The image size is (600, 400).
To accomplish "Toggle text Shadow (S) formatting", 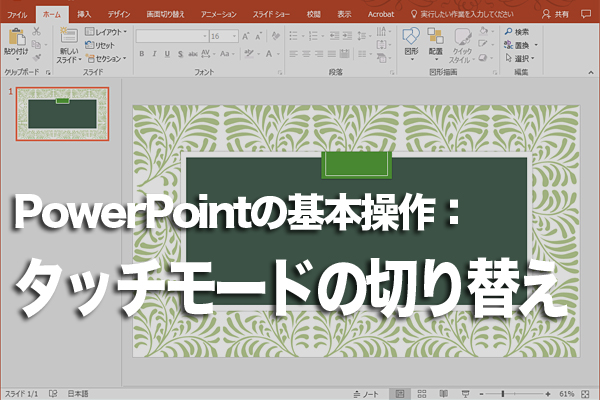I will coord(180,54).
